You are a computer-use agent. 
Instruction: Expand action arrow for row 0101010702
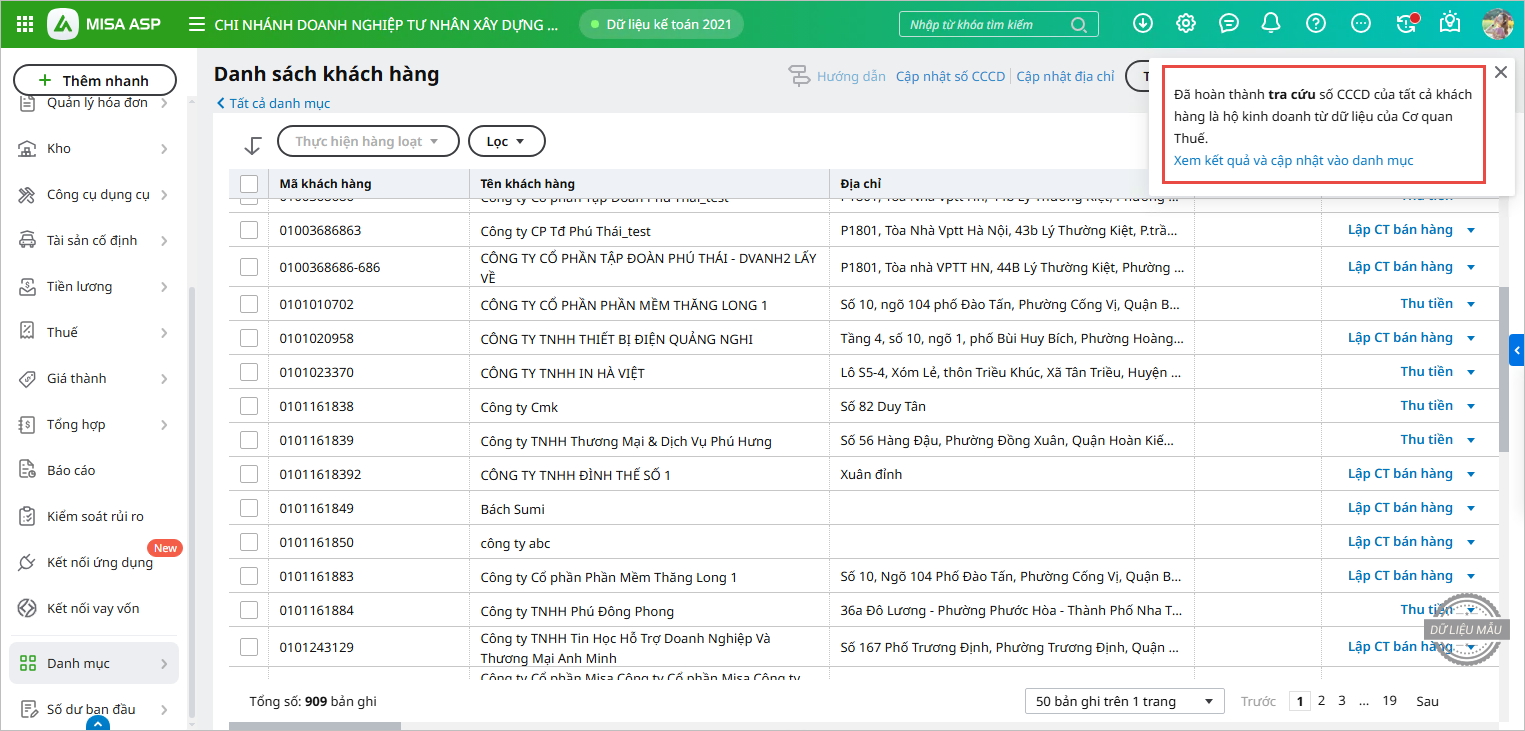pyautogui.click(x=1471, y=304)
